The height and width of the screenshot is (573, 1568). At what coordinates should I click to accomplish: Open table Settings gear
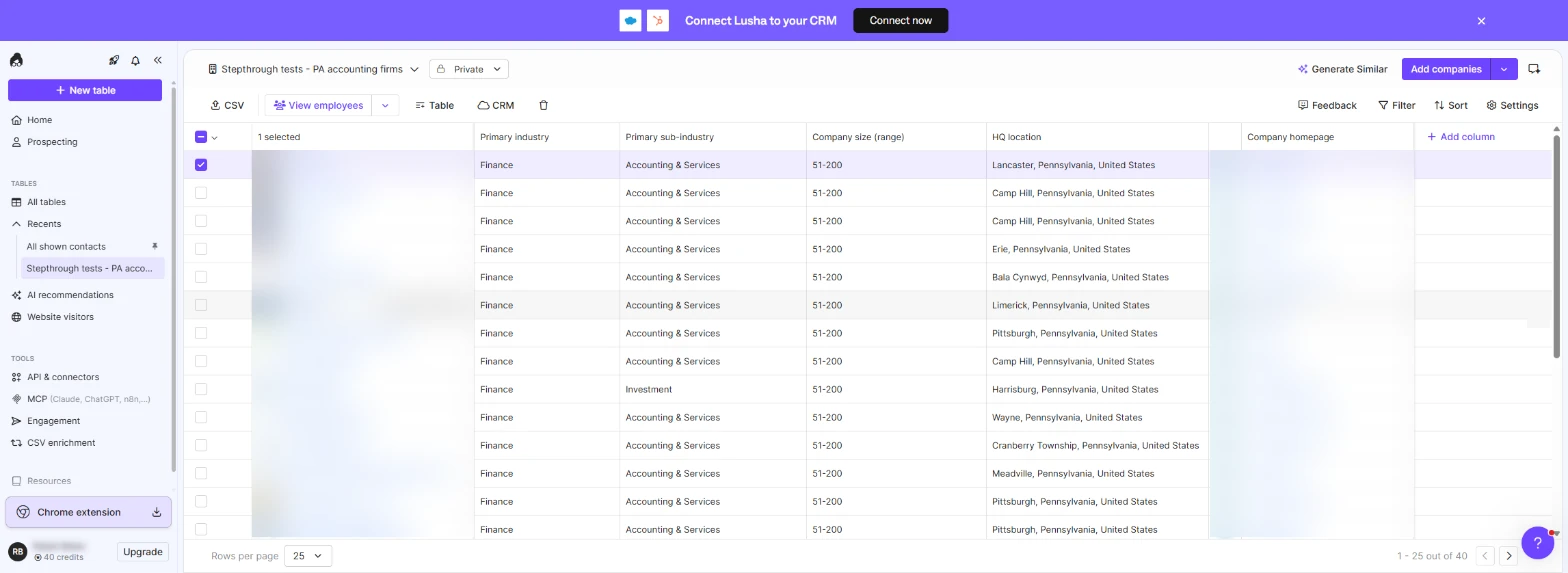point(1512,105)
